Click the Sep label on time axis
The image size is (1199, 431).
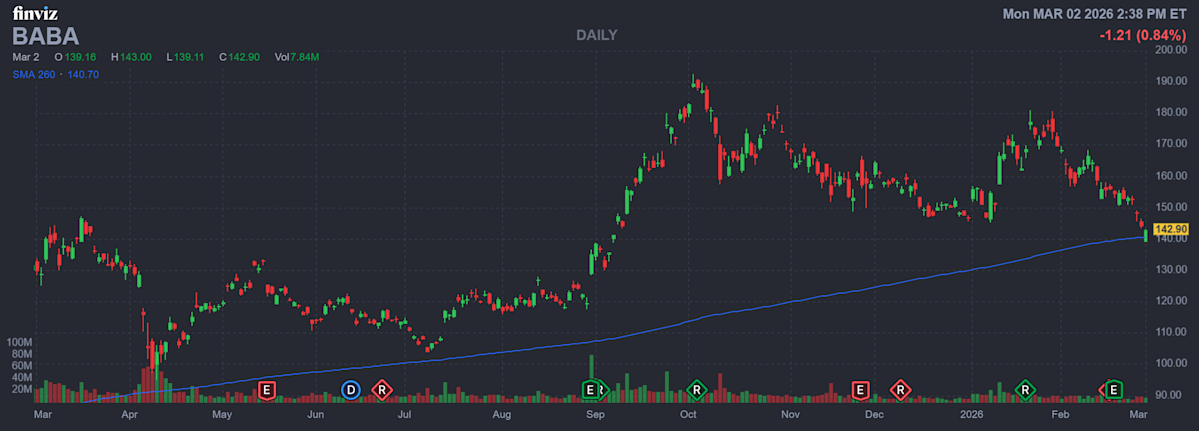(x=595, y=413)
